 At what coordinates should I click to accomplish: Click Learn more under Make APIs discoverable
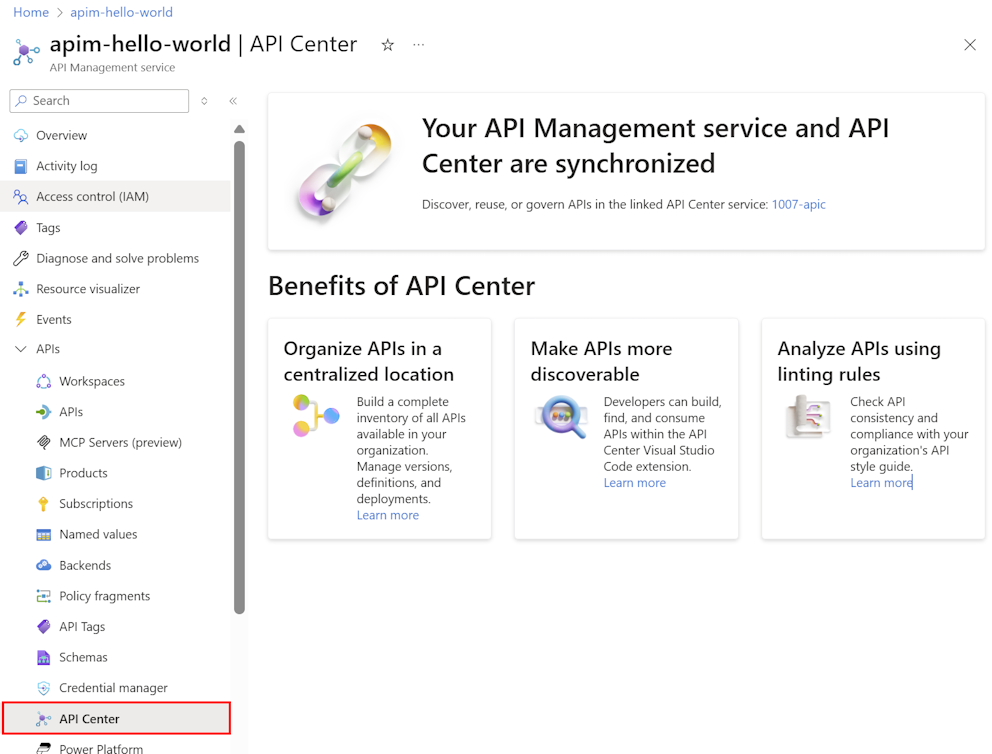click(x=635, y=483)
